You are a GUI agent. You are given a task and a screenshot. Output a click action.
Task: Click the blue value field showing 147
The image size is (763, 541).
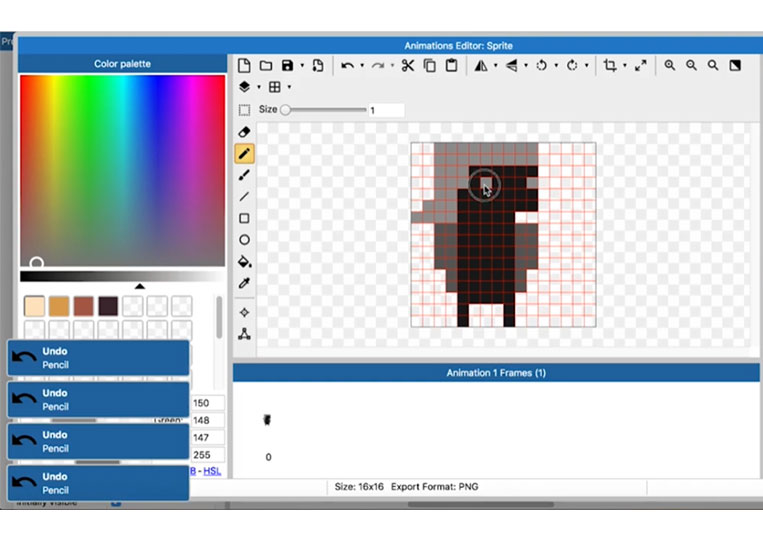pyautogui.click(x=208, y=438)
